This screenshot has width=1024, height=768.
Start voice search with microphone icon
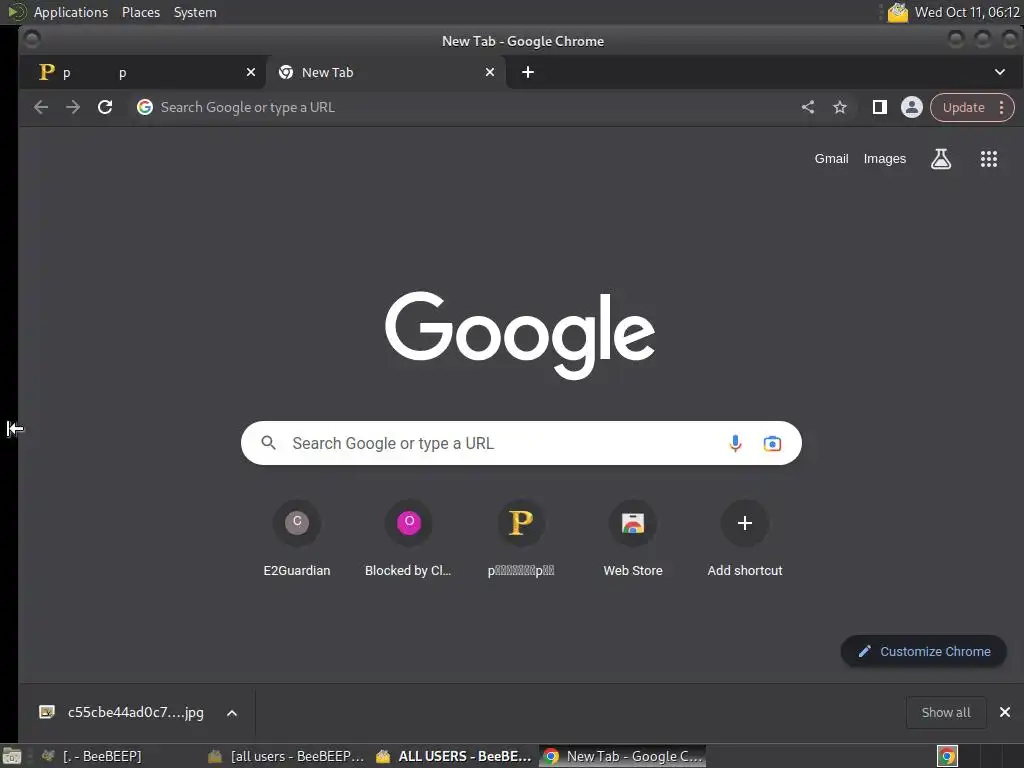pyautogui.click(x=735, y=443)
